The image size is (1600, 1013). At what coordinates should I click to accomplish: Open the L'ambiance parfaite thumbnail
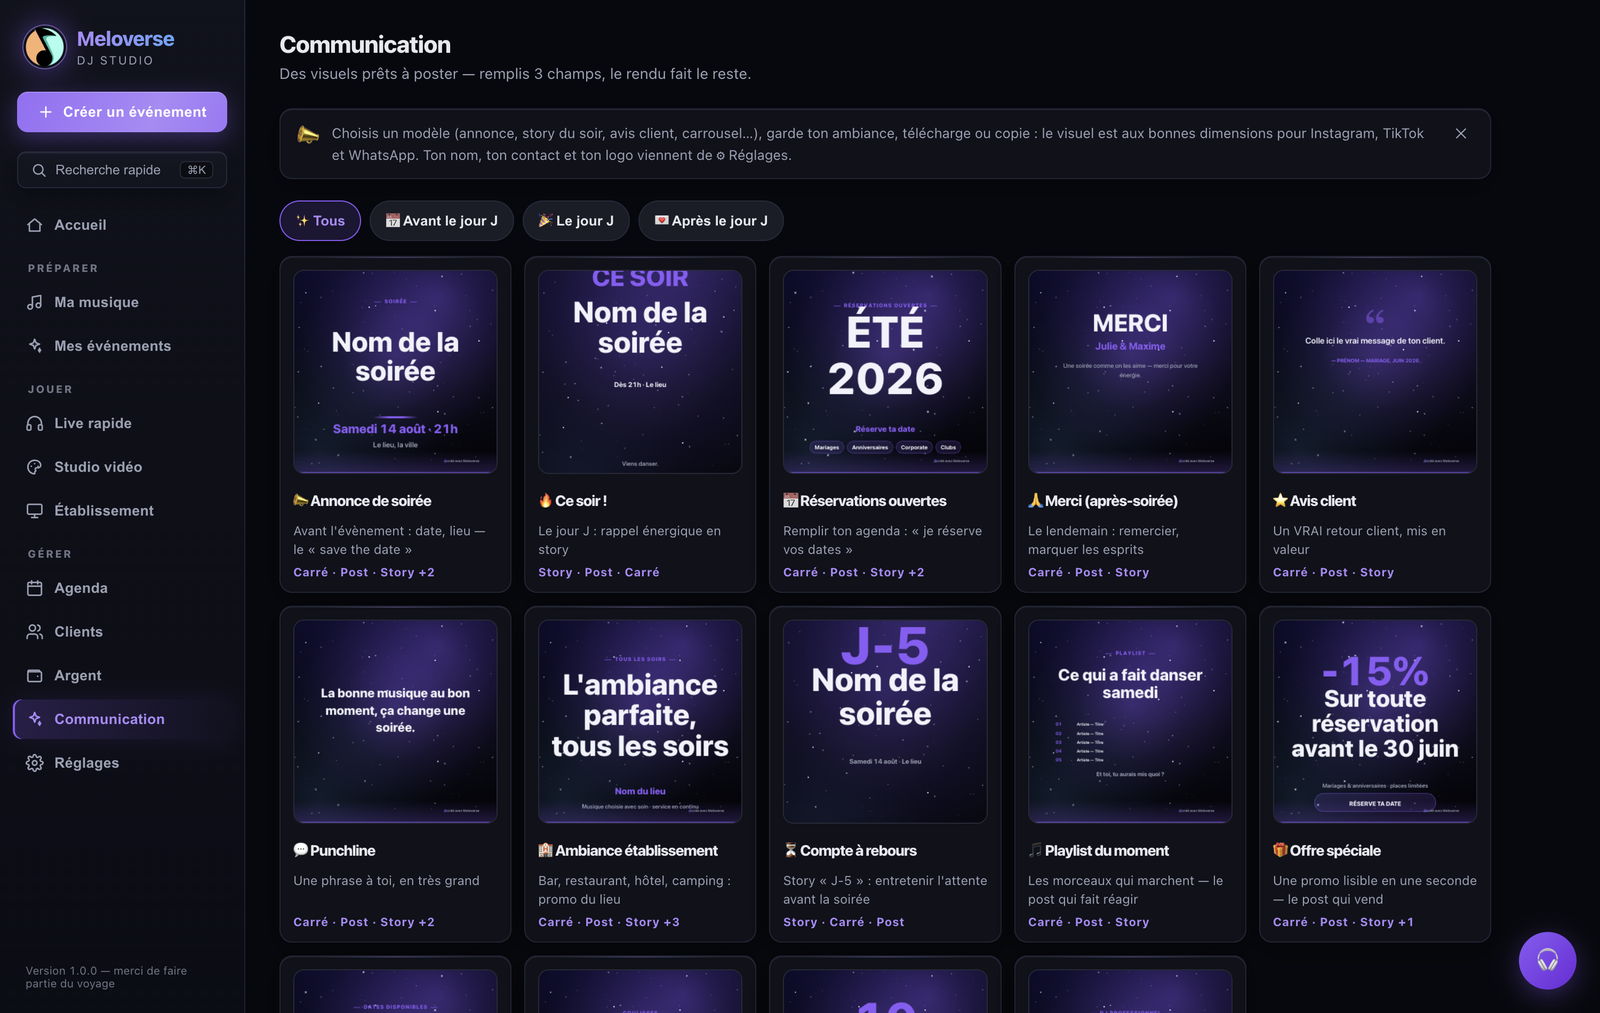click(x=640, y=721)
